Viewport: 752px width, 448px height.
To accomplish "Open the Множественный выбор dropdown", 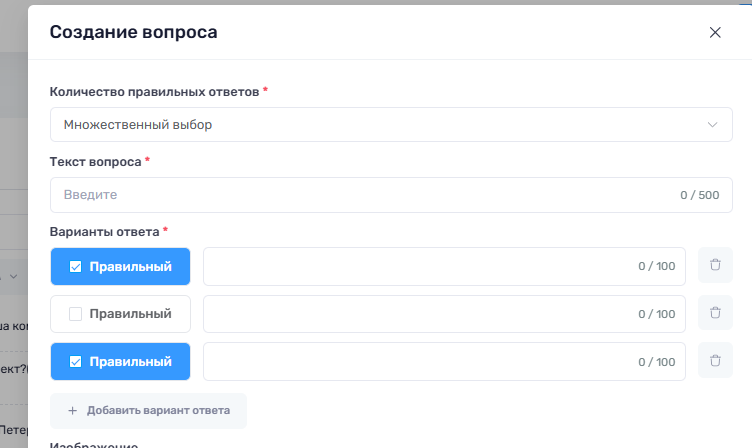I will [x=391, y=125].
